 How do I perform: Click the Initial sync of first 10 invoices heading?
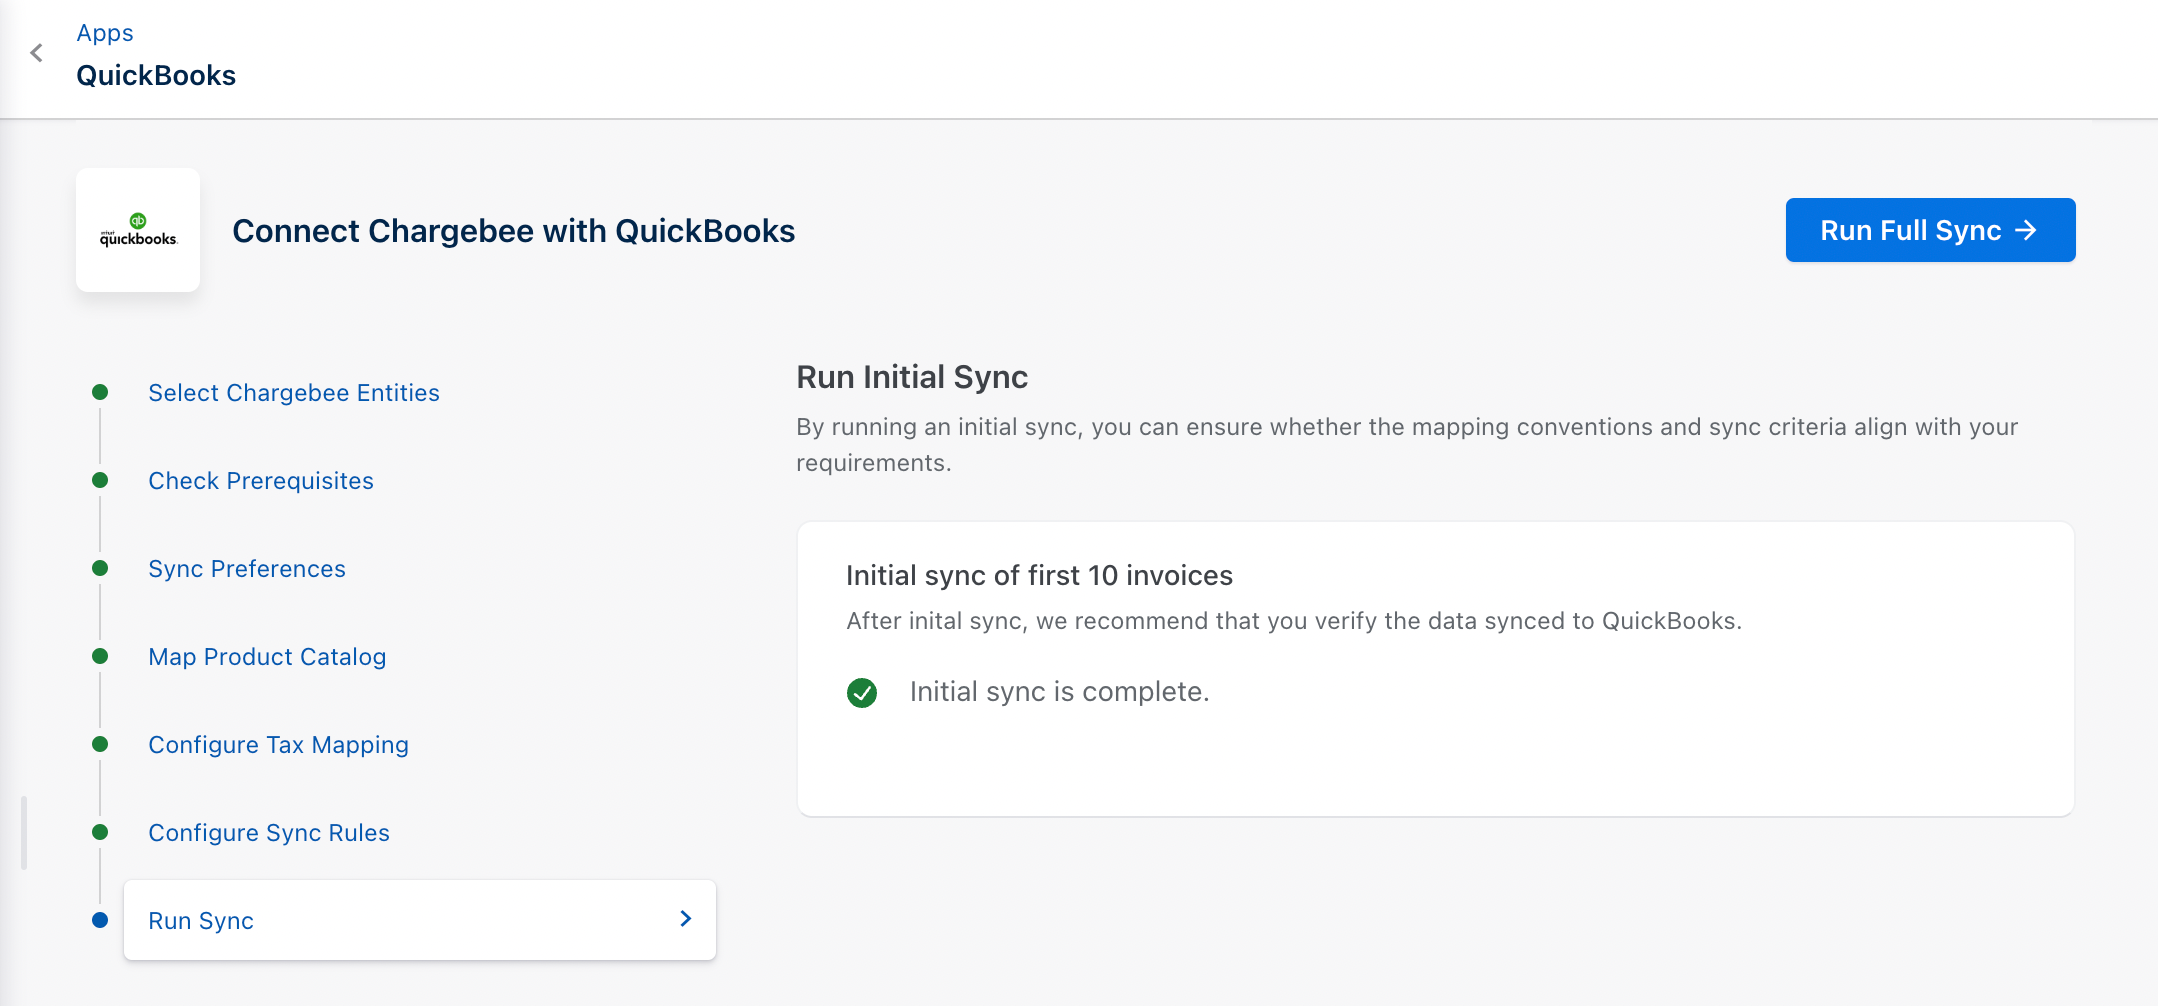click(x=1039, y=576)
